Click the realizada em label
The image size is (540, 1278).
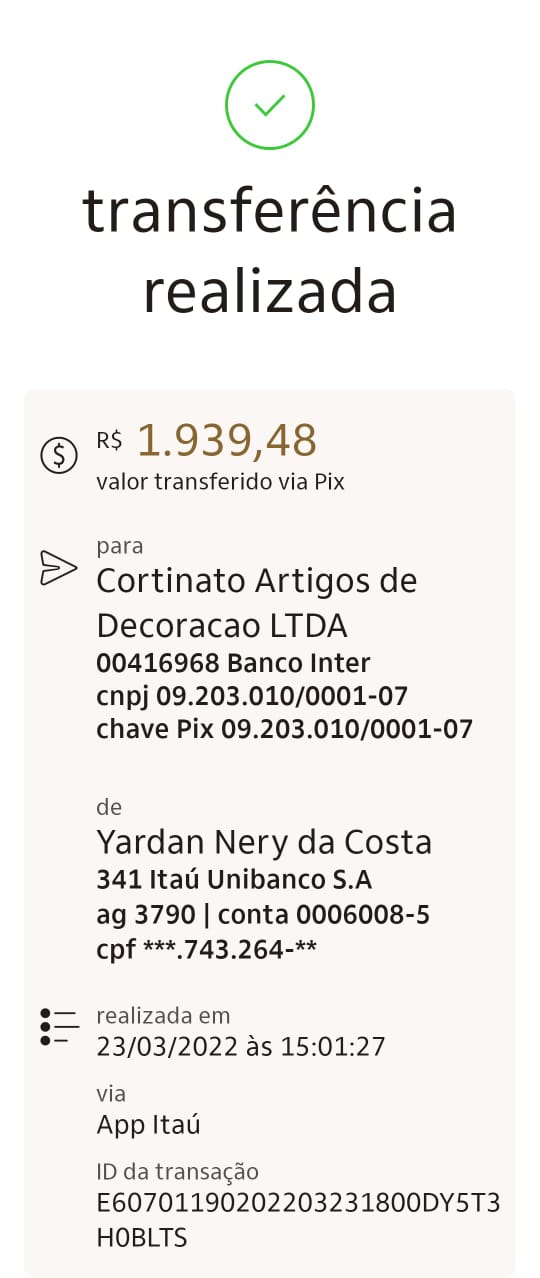point(164,1016)
